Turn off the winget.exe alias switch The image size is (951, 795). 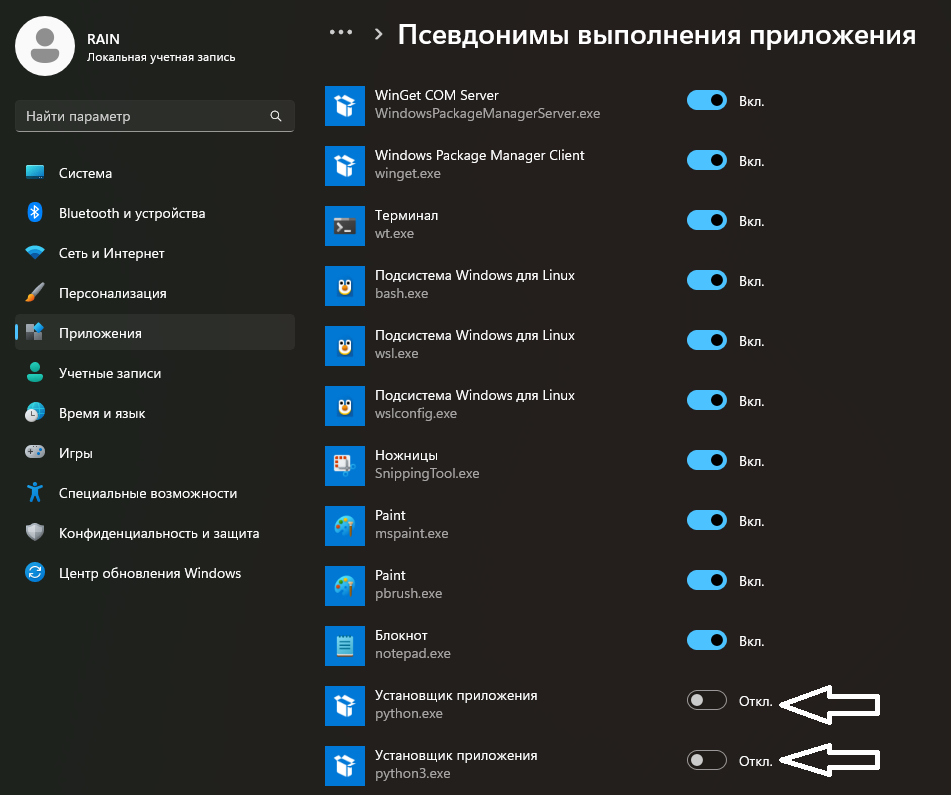click(x=707, y=161)
